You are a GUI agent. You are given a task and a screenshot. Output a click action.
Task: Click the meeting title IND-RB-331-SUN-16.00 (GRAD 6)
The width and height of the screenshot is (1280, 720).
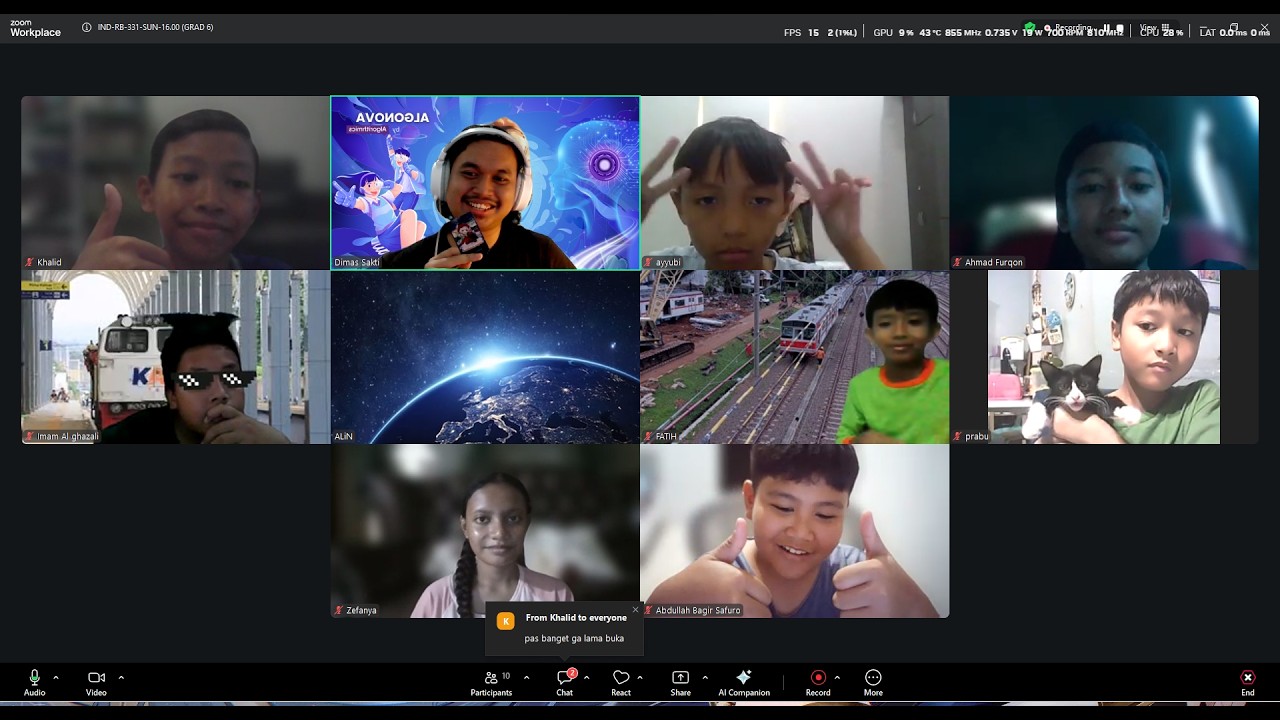click(155, 27)
